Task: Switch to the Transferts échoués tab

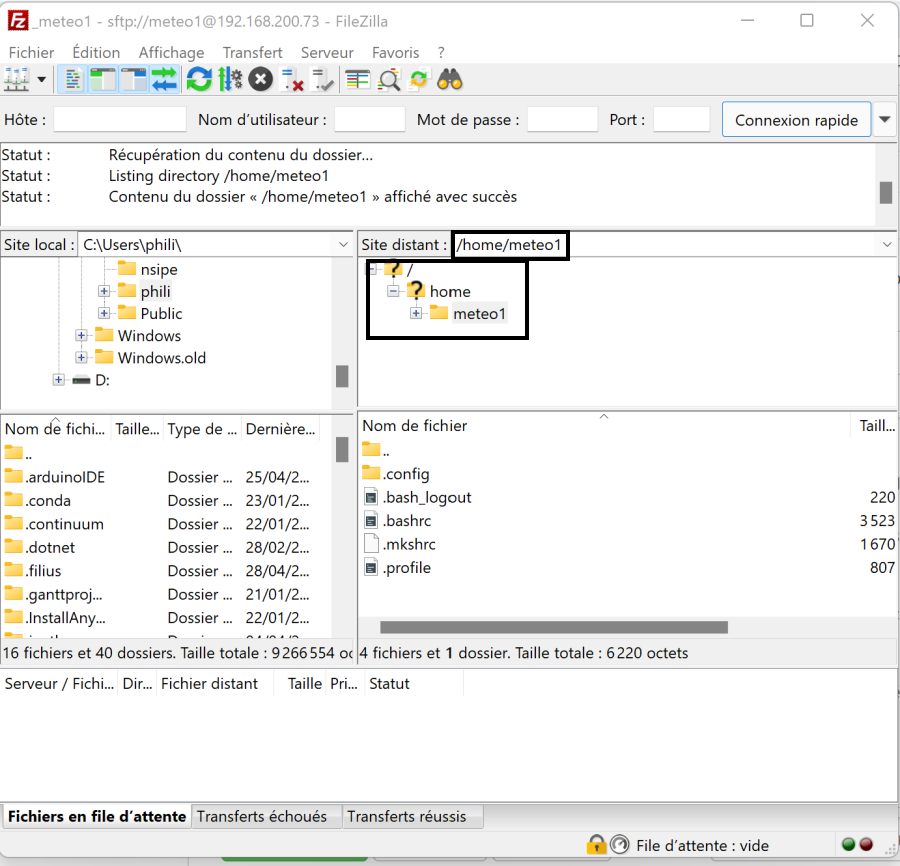Action: point(262,816)
